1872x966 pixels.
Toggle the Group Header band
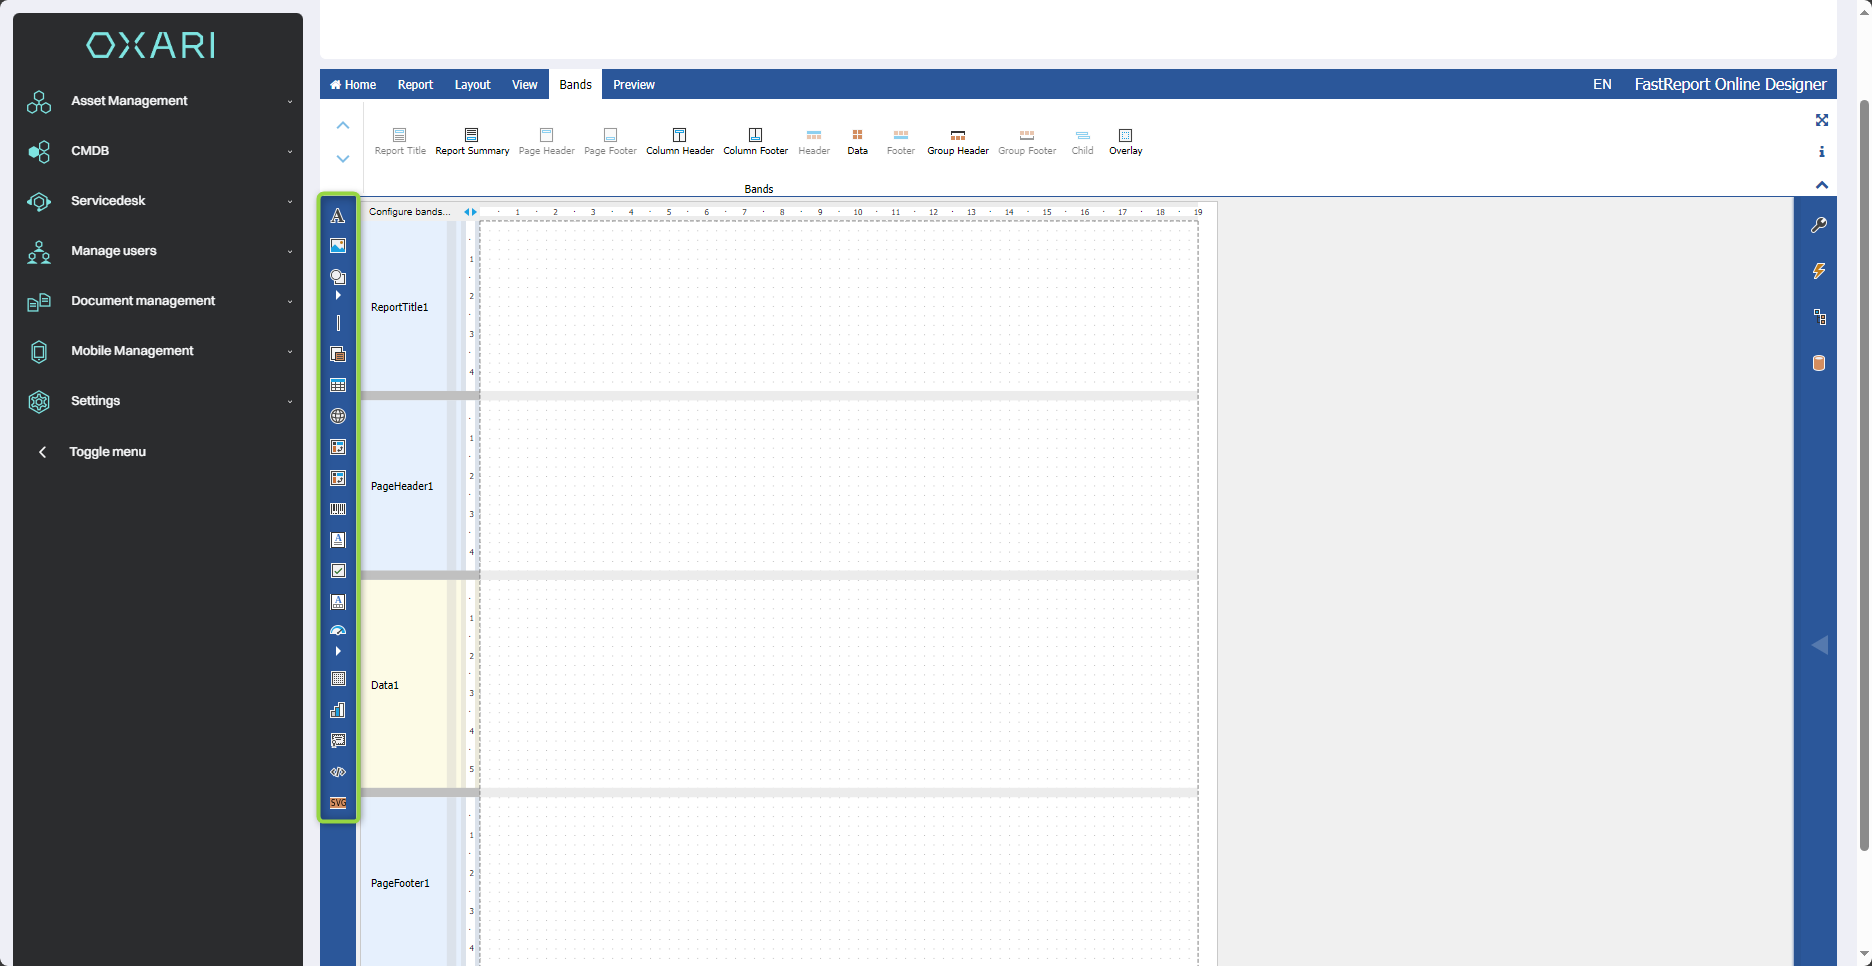pyautogui.click(x=957, y=141)
